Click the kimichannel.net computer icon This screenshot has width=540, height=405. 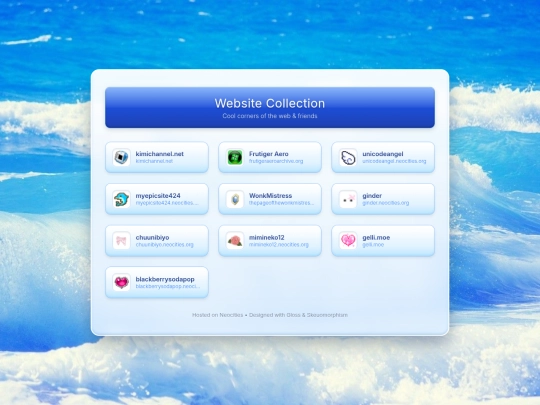(121, 157)
